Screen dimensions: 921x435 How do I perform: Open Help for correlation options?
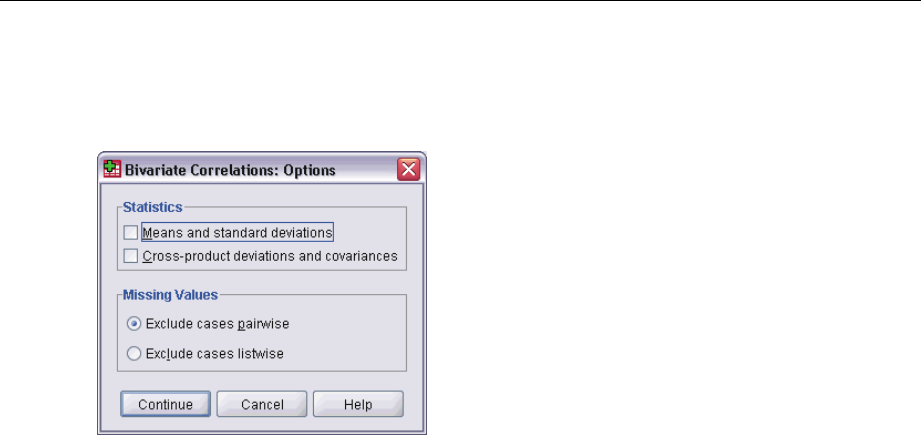pos(358,404)
